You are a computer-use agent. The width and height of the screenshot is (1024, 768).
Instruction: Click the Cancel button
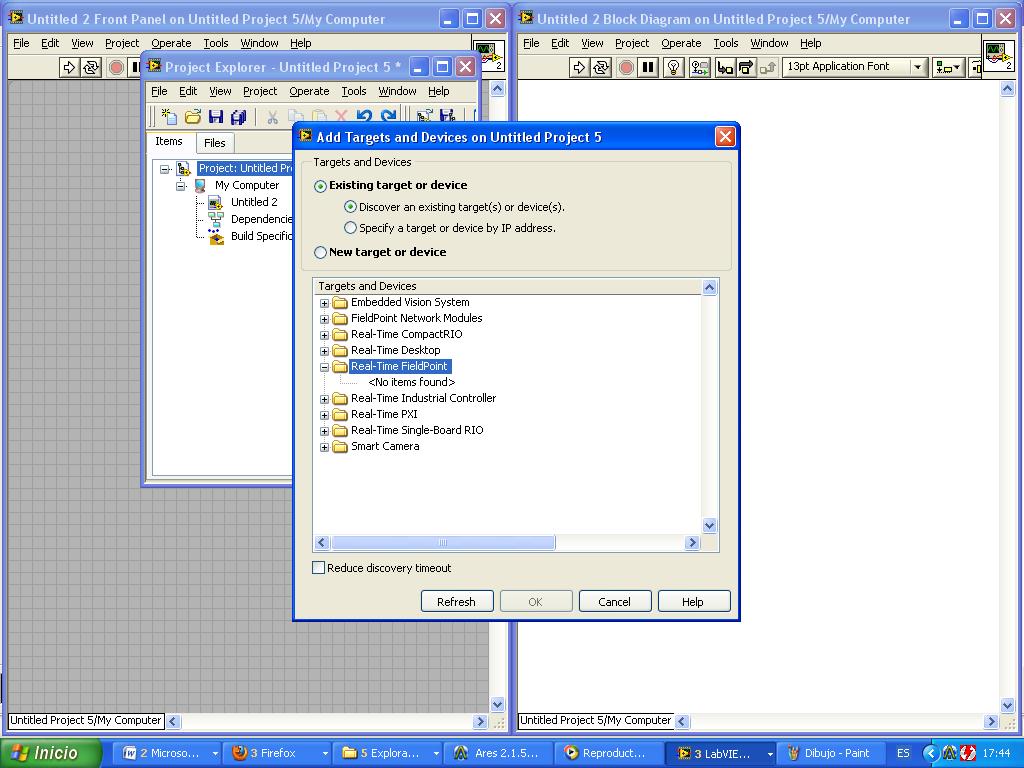[615, 601]
